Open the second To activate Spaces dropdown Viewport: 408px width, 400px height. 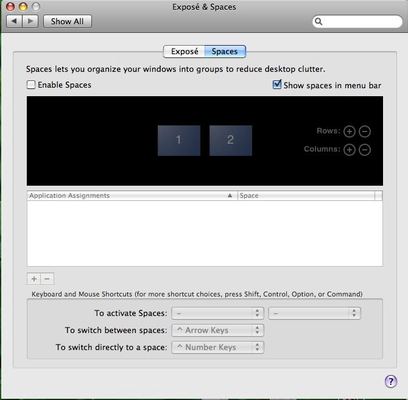[314, 313]
